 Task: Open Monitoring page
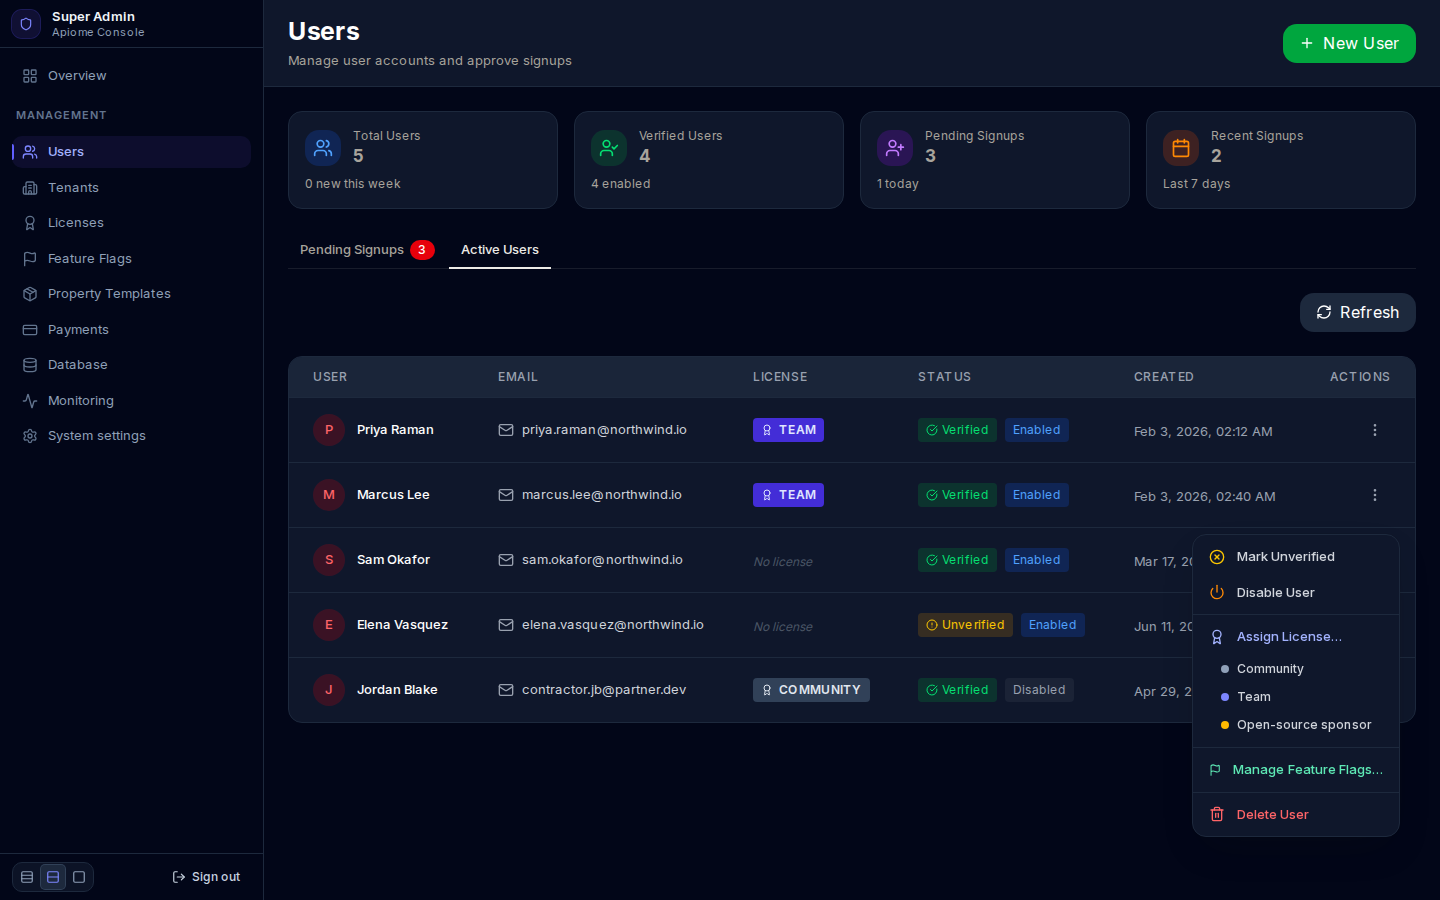(x=131, y=401)
